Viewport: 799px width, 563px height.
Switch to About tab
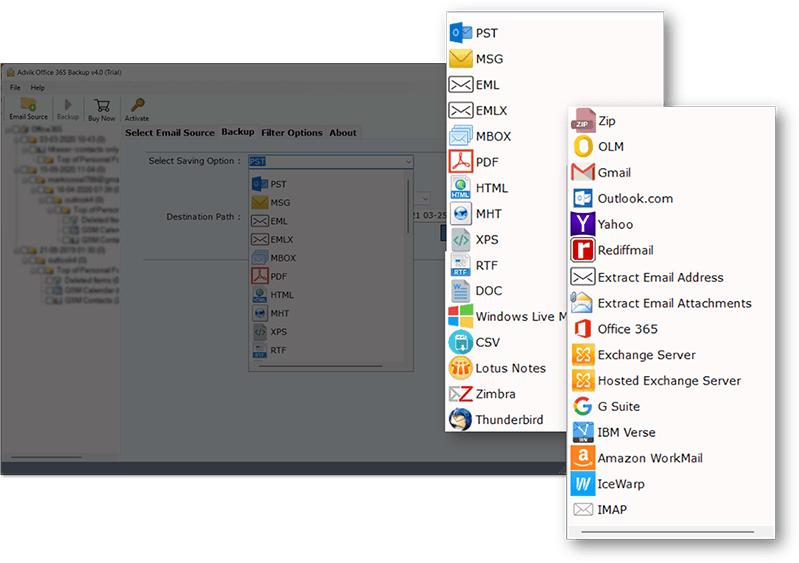point(343,132)
